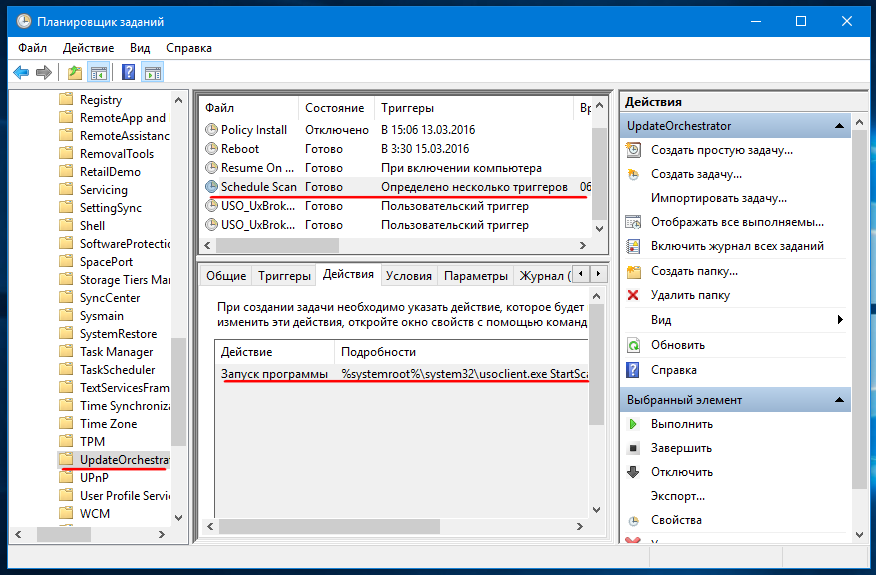Image resolution: width=876 pixels, height=575 pixels.
Task: Click the Reboot task clock icon
Action: [x=211, y=149]
